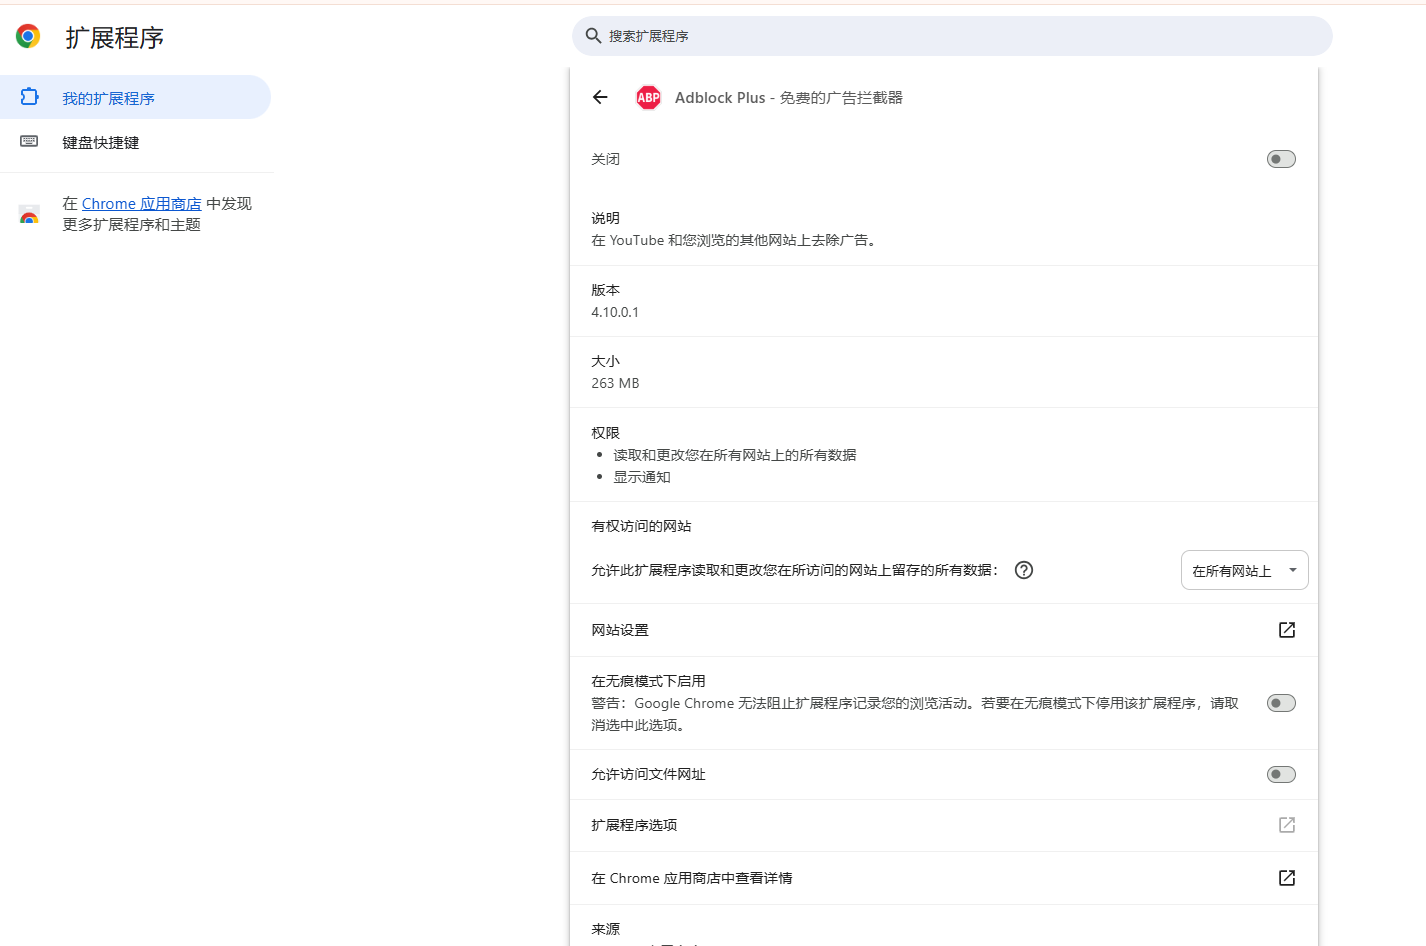Click 在 Chrome 应用商店中查看详情 row label
Screen dimensions: 1426x946
692,878
